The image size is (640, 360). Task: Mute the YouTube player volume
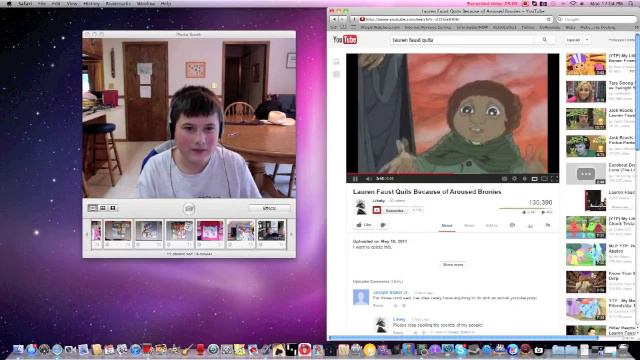point(369,179)
